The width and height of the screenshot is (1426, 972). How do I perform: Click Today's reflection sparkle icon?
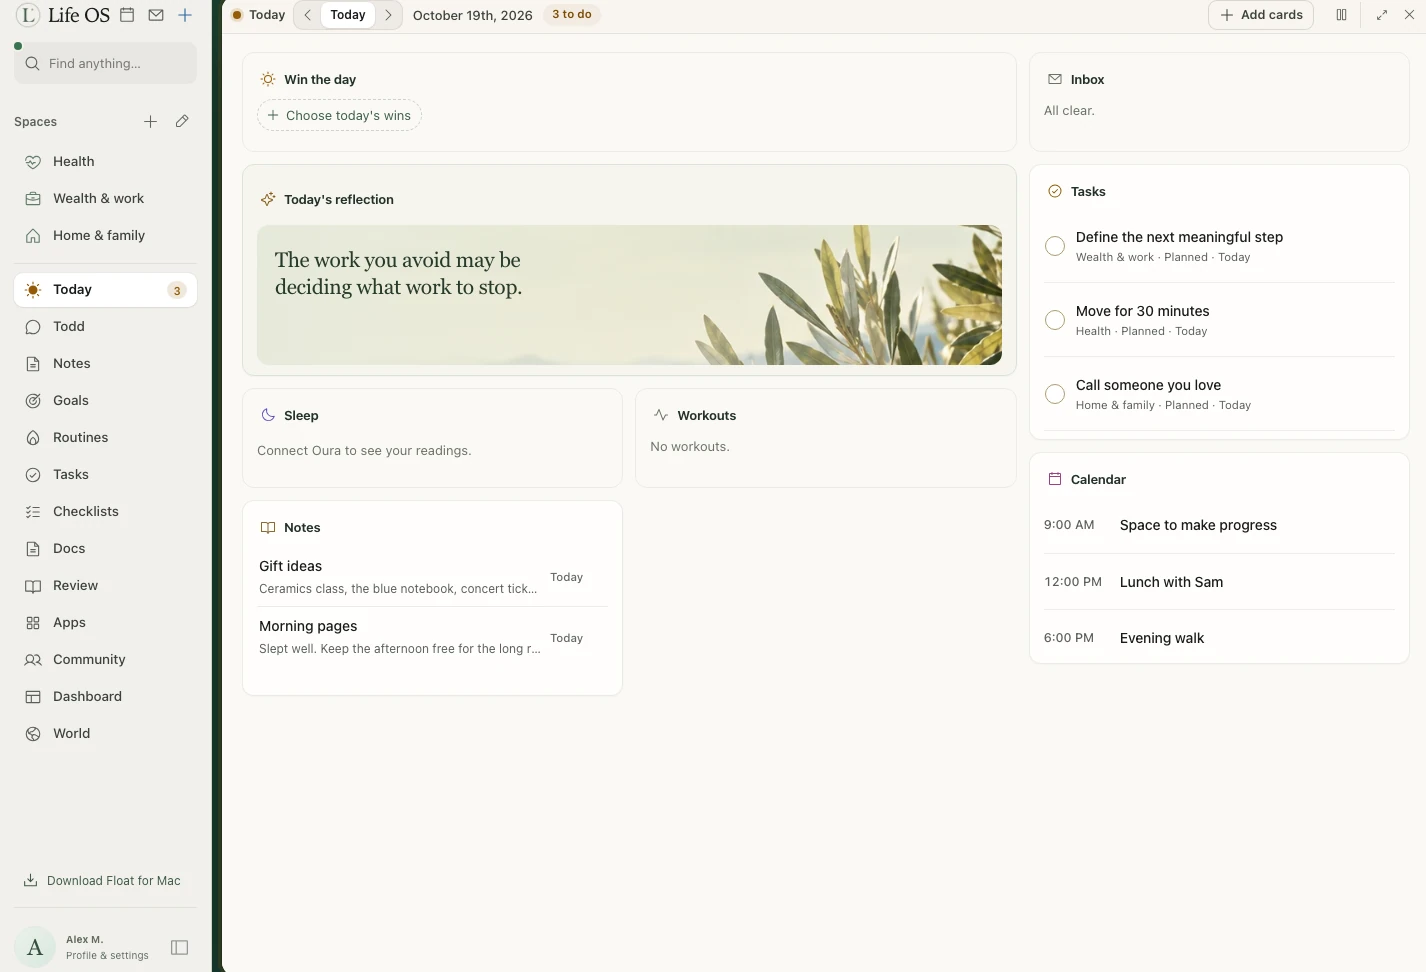(x=268, y=199)
